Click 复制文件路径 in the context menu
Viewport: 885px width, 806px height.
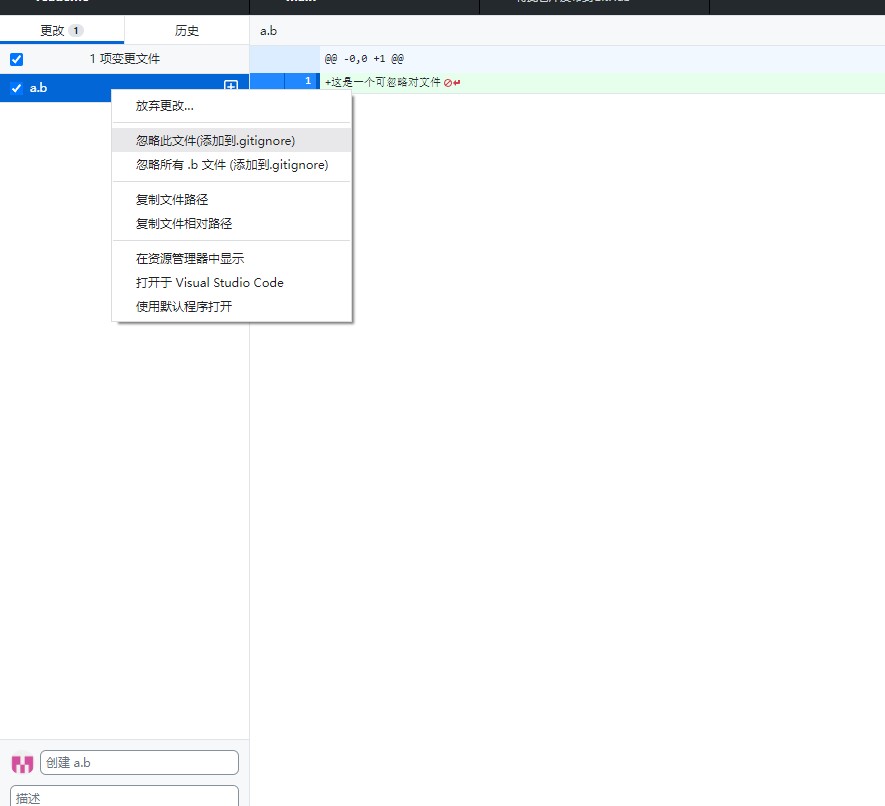tap(172, 200)
